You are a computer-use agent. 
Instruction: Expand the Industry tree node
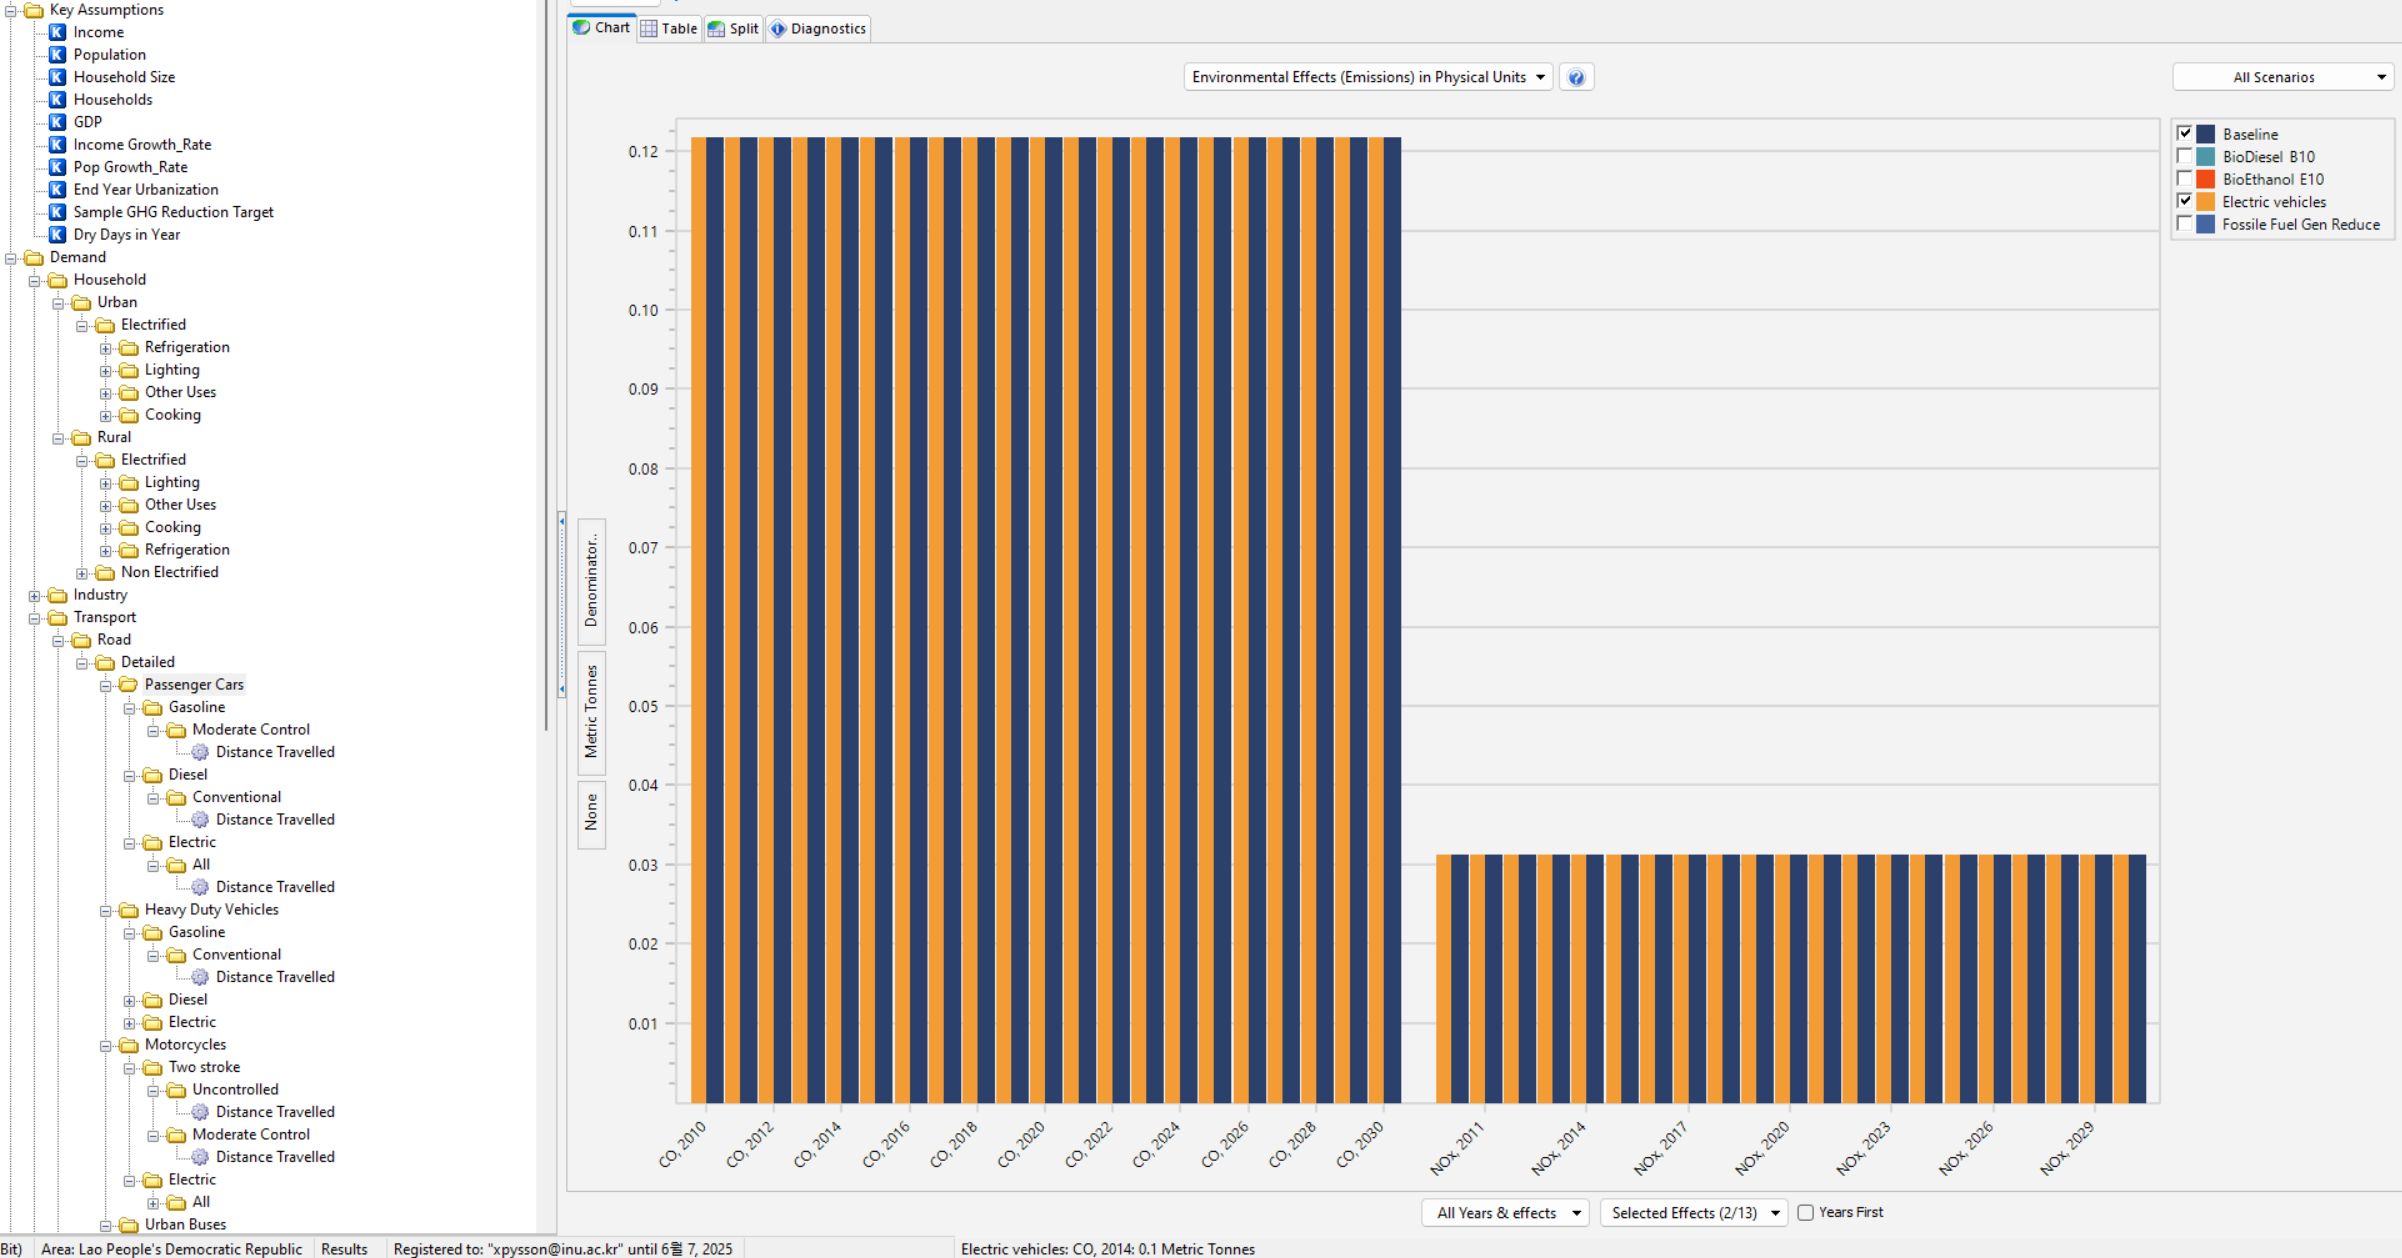(x=35, y=596)
